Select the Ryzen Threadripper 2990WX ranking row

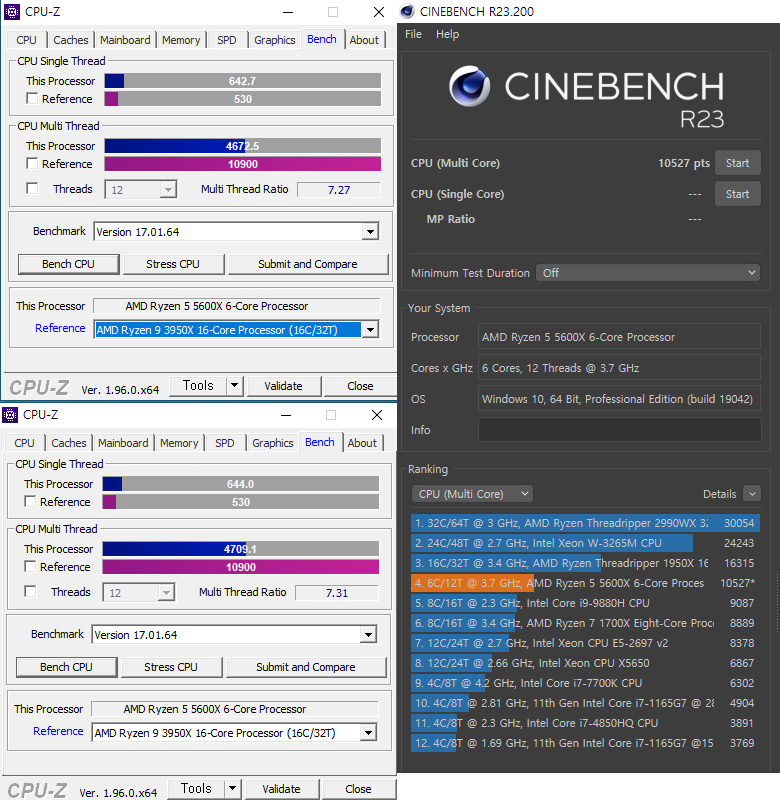pyautogui.click(x=585, y=523)
